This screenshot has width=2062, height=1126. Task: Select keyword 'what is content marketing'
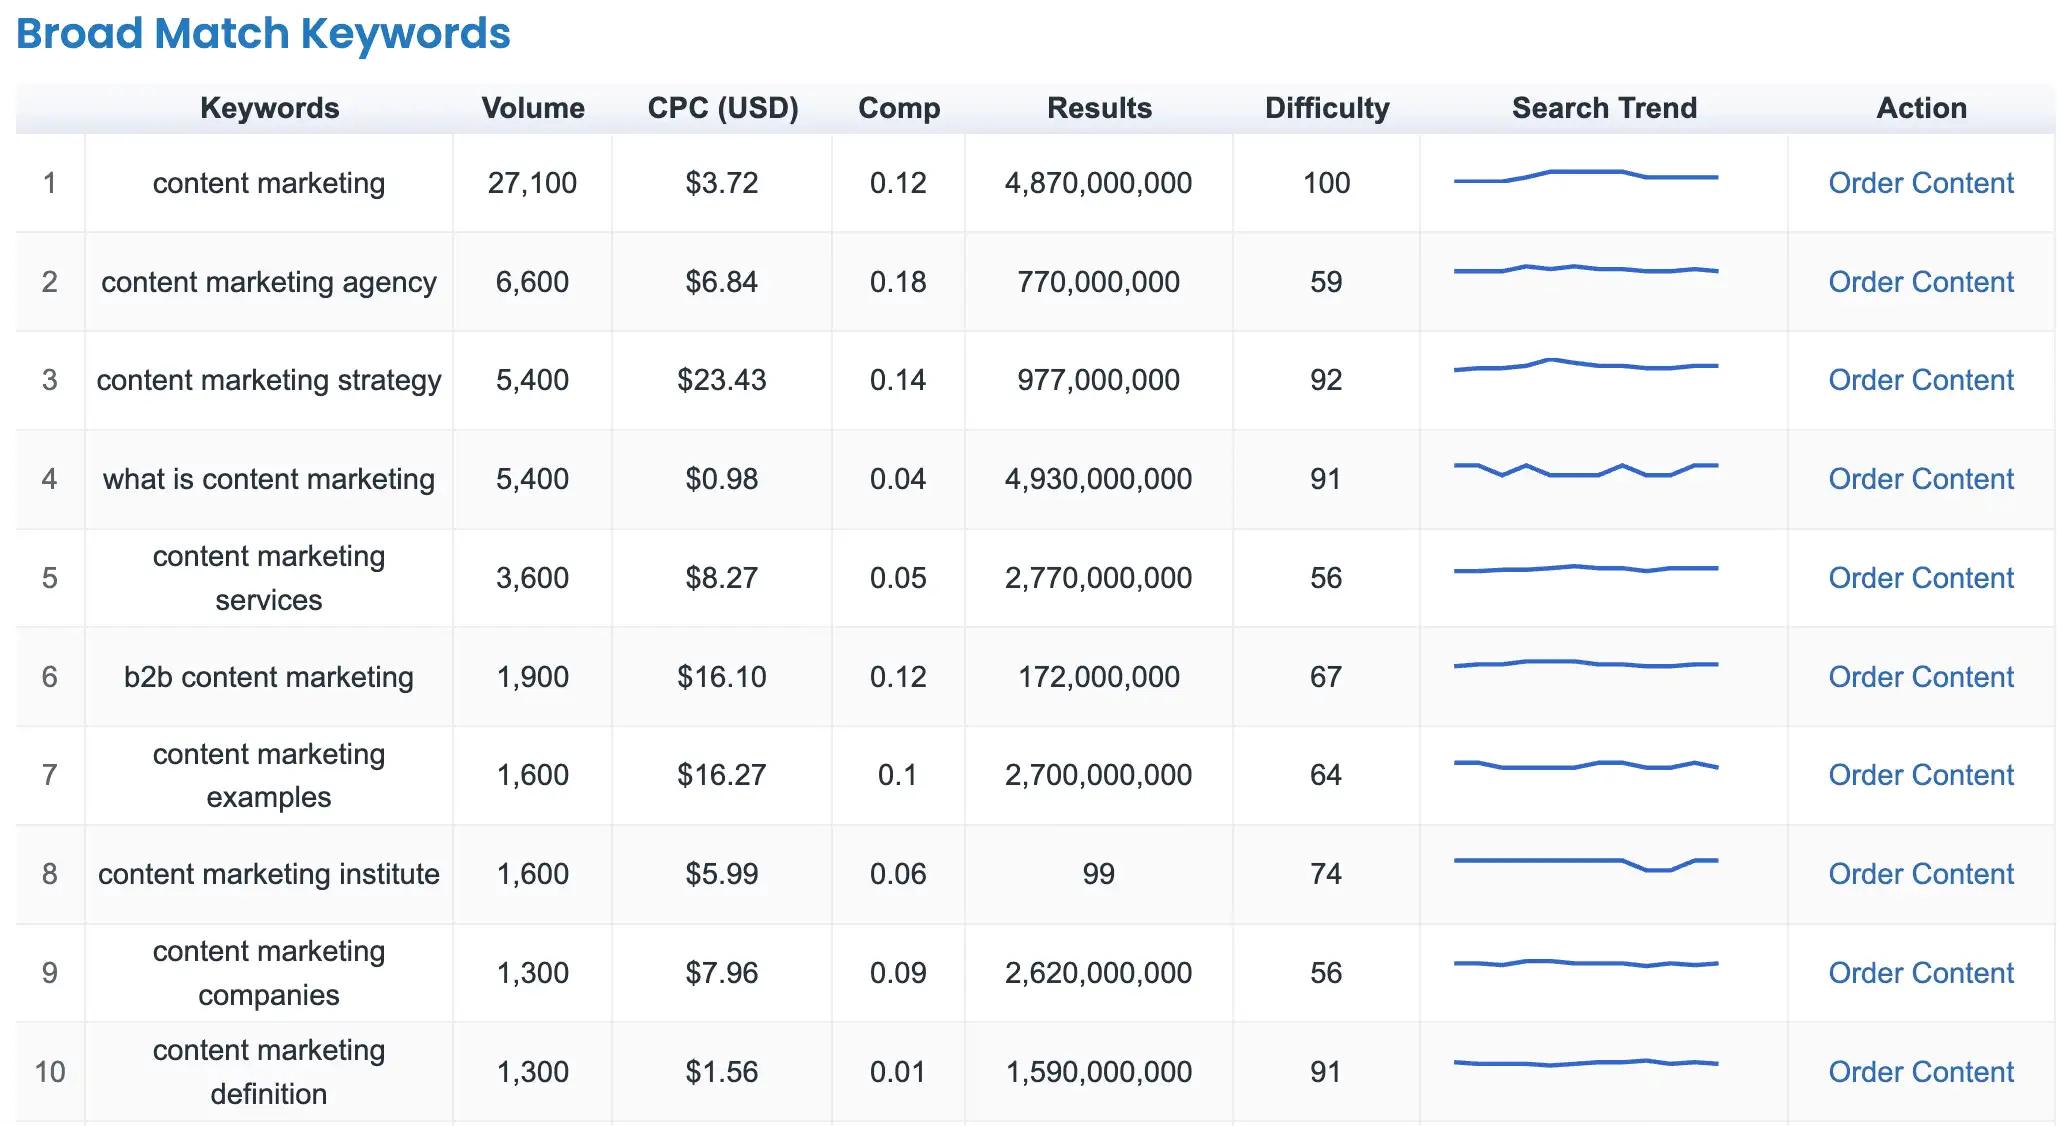pyautogui.click(x=269, y=479)
